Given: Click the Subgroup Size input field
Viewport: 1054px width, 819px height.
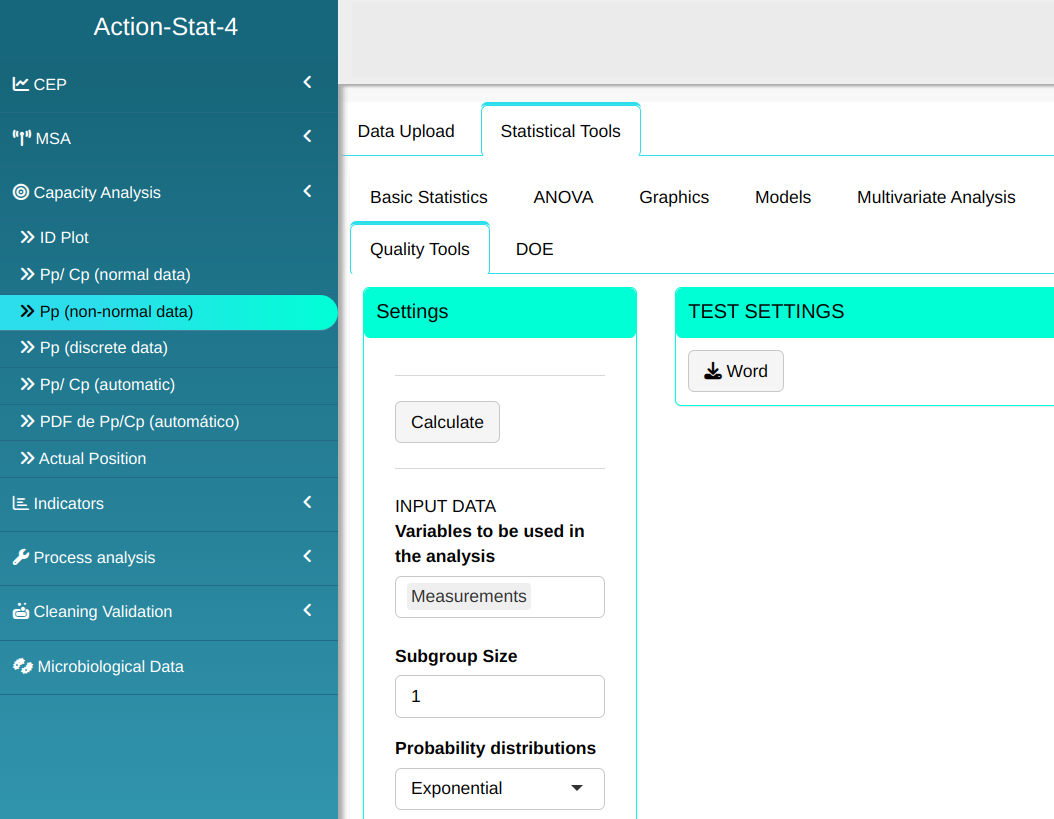Looking at the screenshot, I should (x=499, y=696).
